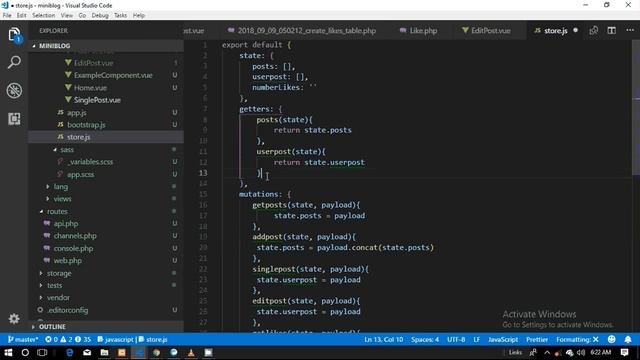This screenshot has width=640, height=360.
Task: Split the editor with the split icon
Action: tap(611, 31)
